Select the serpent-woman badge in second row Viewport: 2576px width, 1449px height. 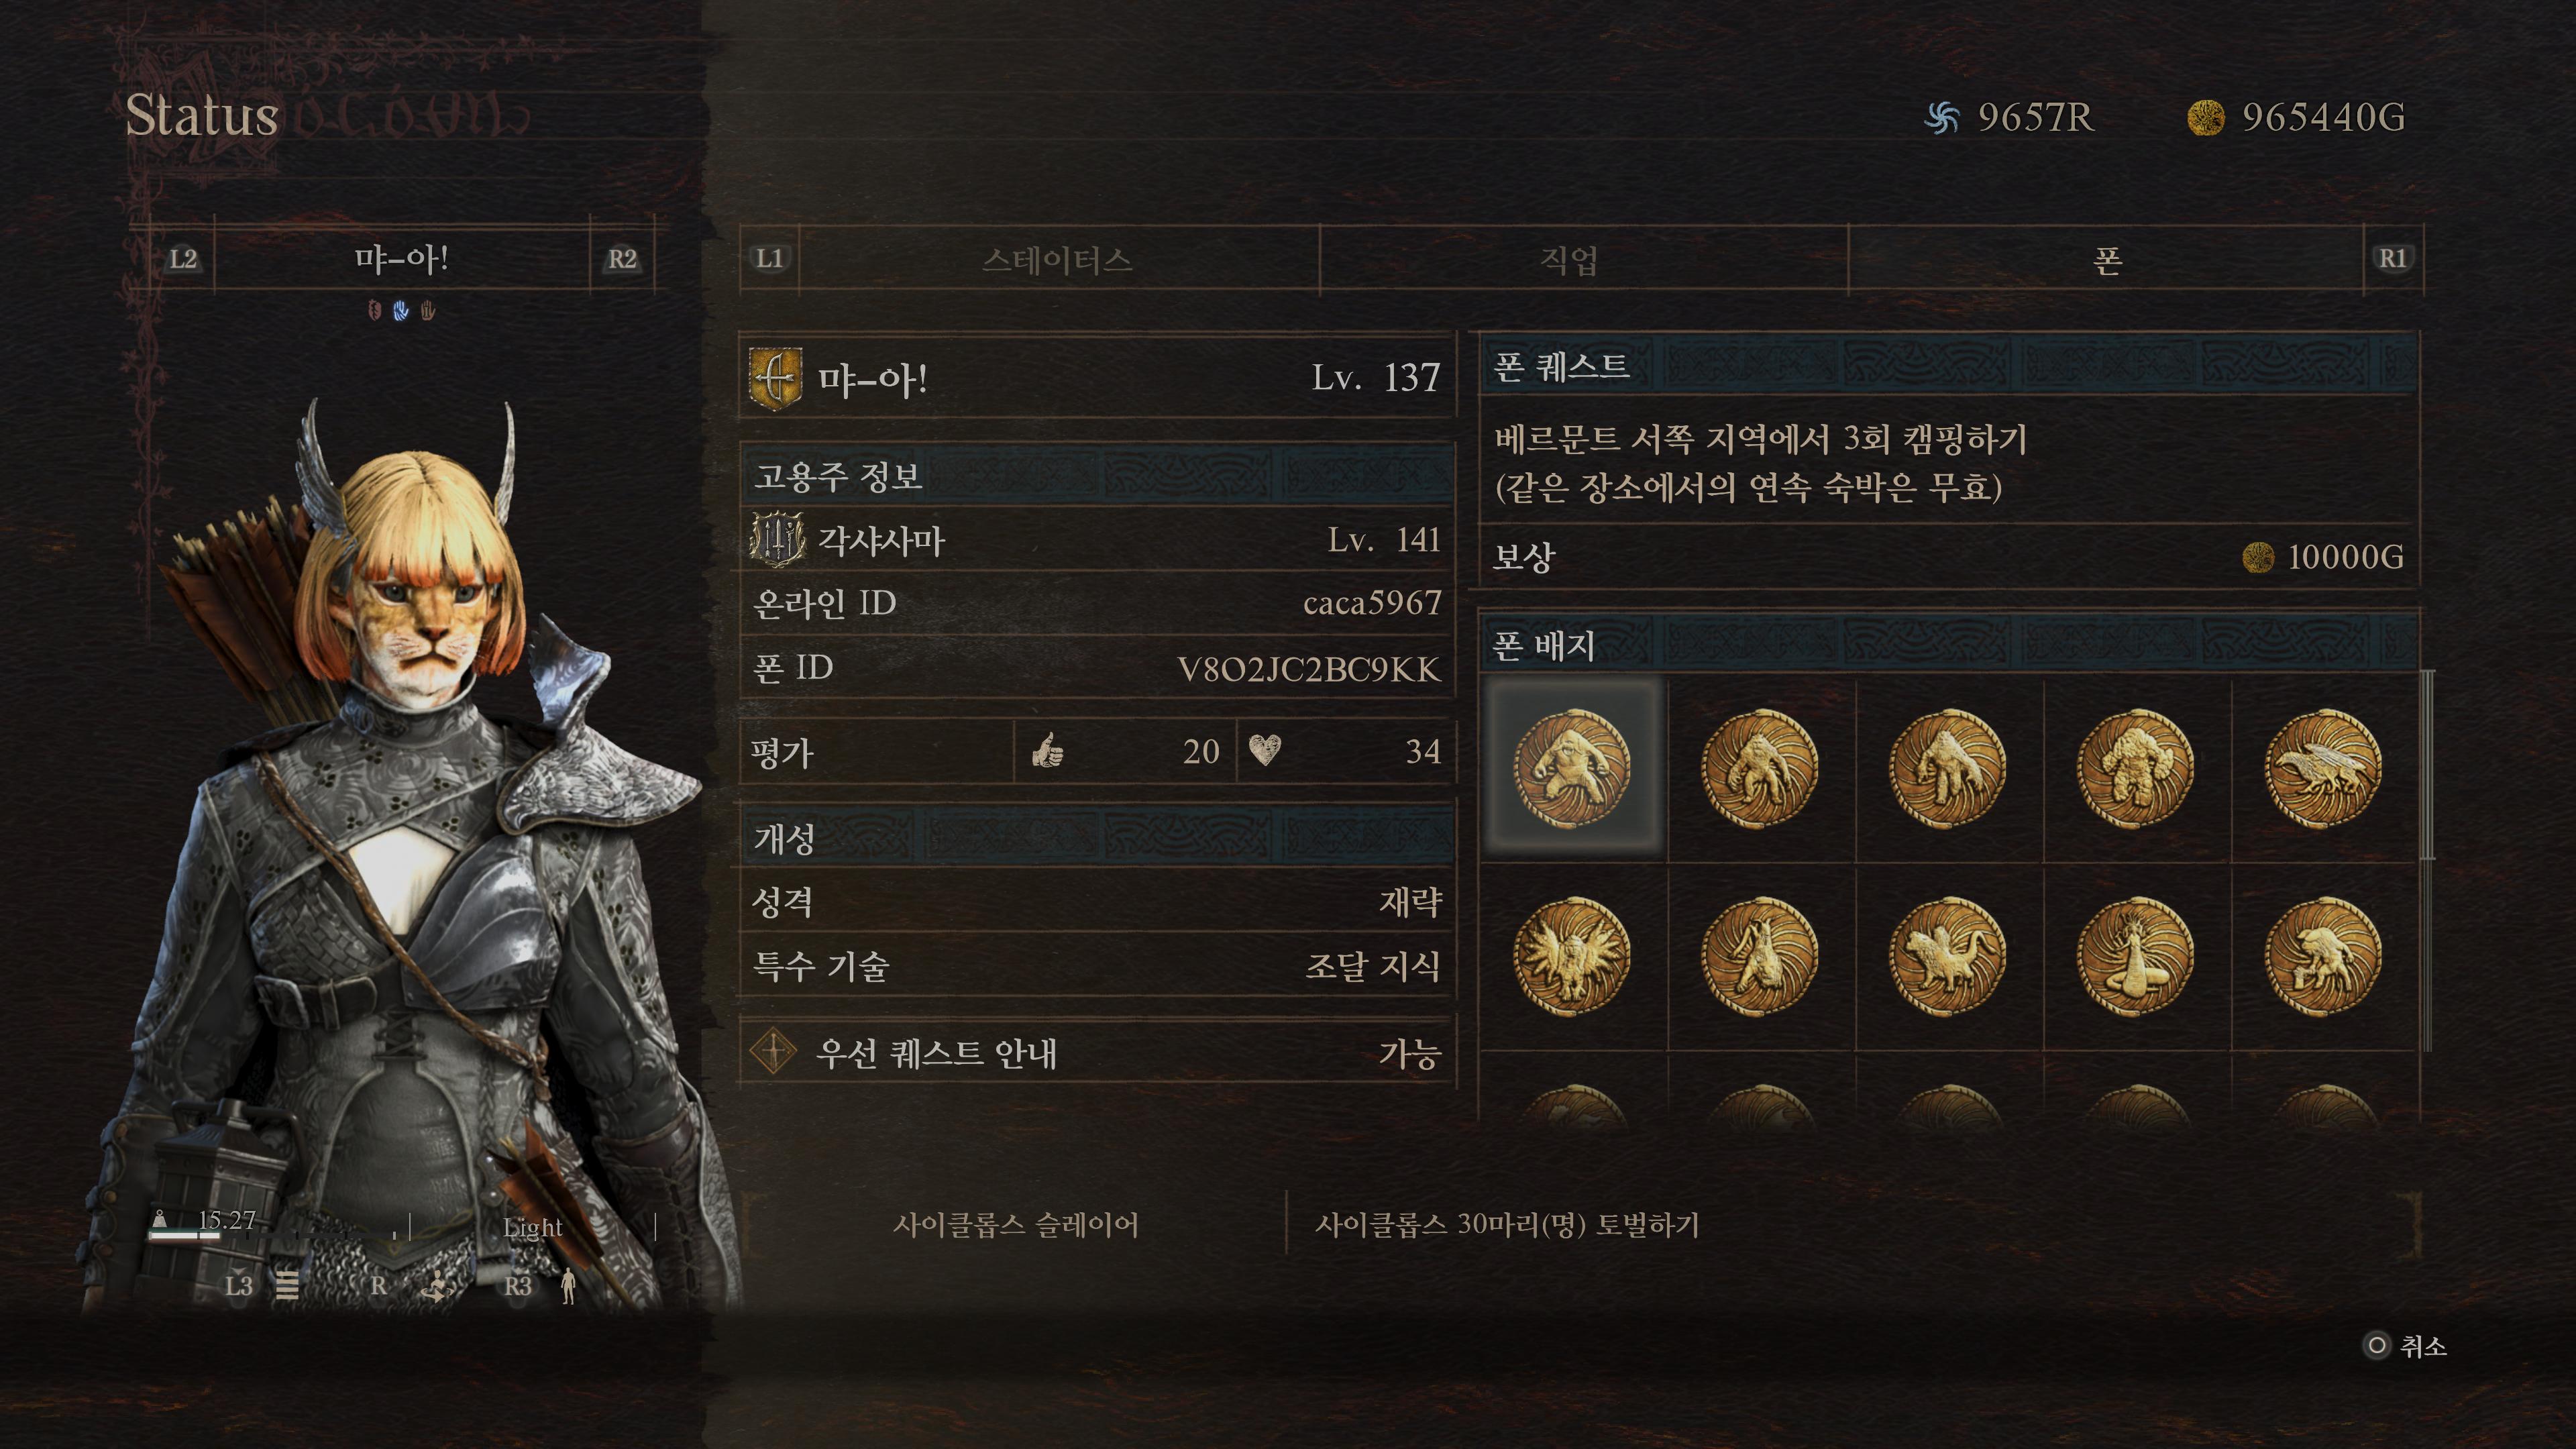click(x=2135, y=956)
